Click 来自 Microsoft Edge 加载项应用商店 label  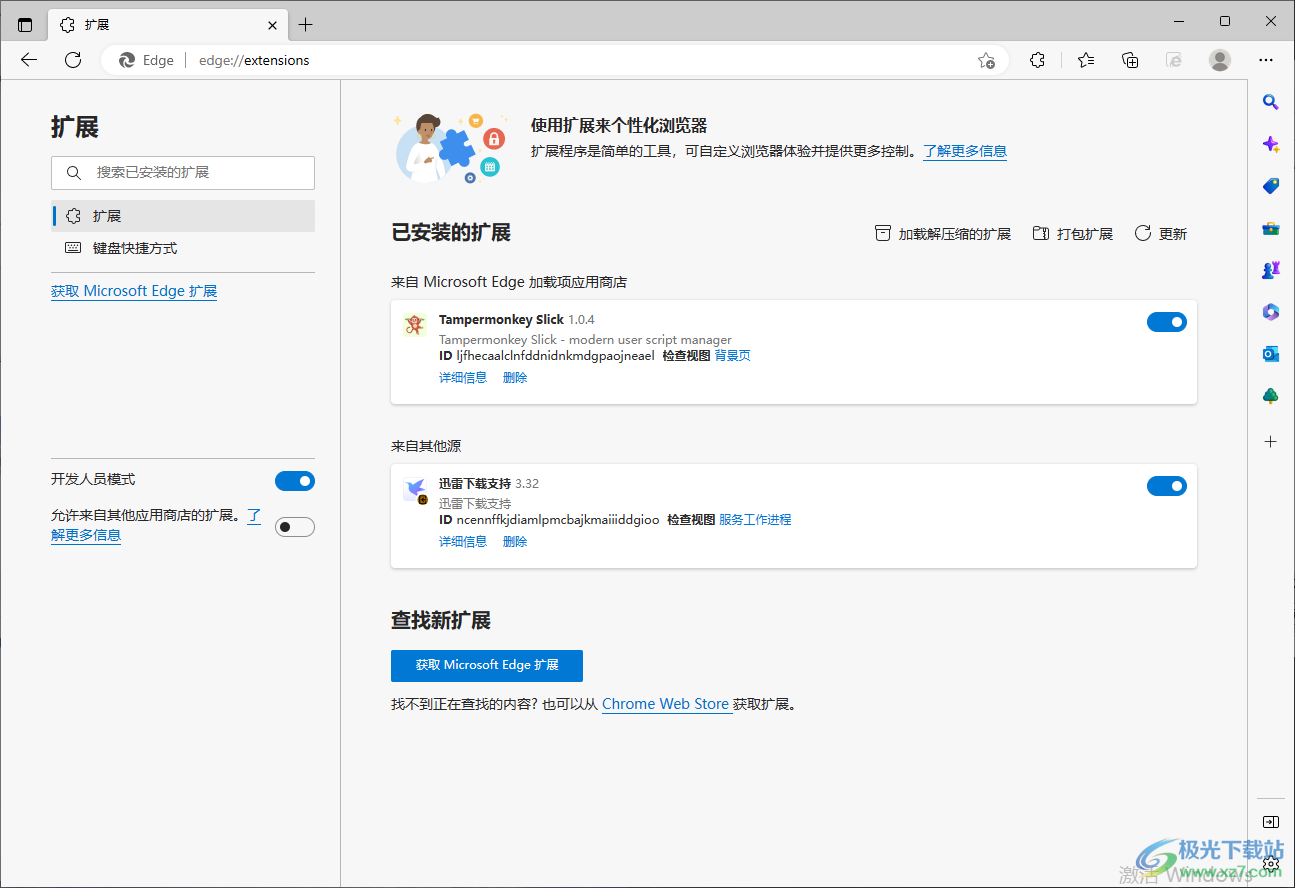click(x=509, y=282)
